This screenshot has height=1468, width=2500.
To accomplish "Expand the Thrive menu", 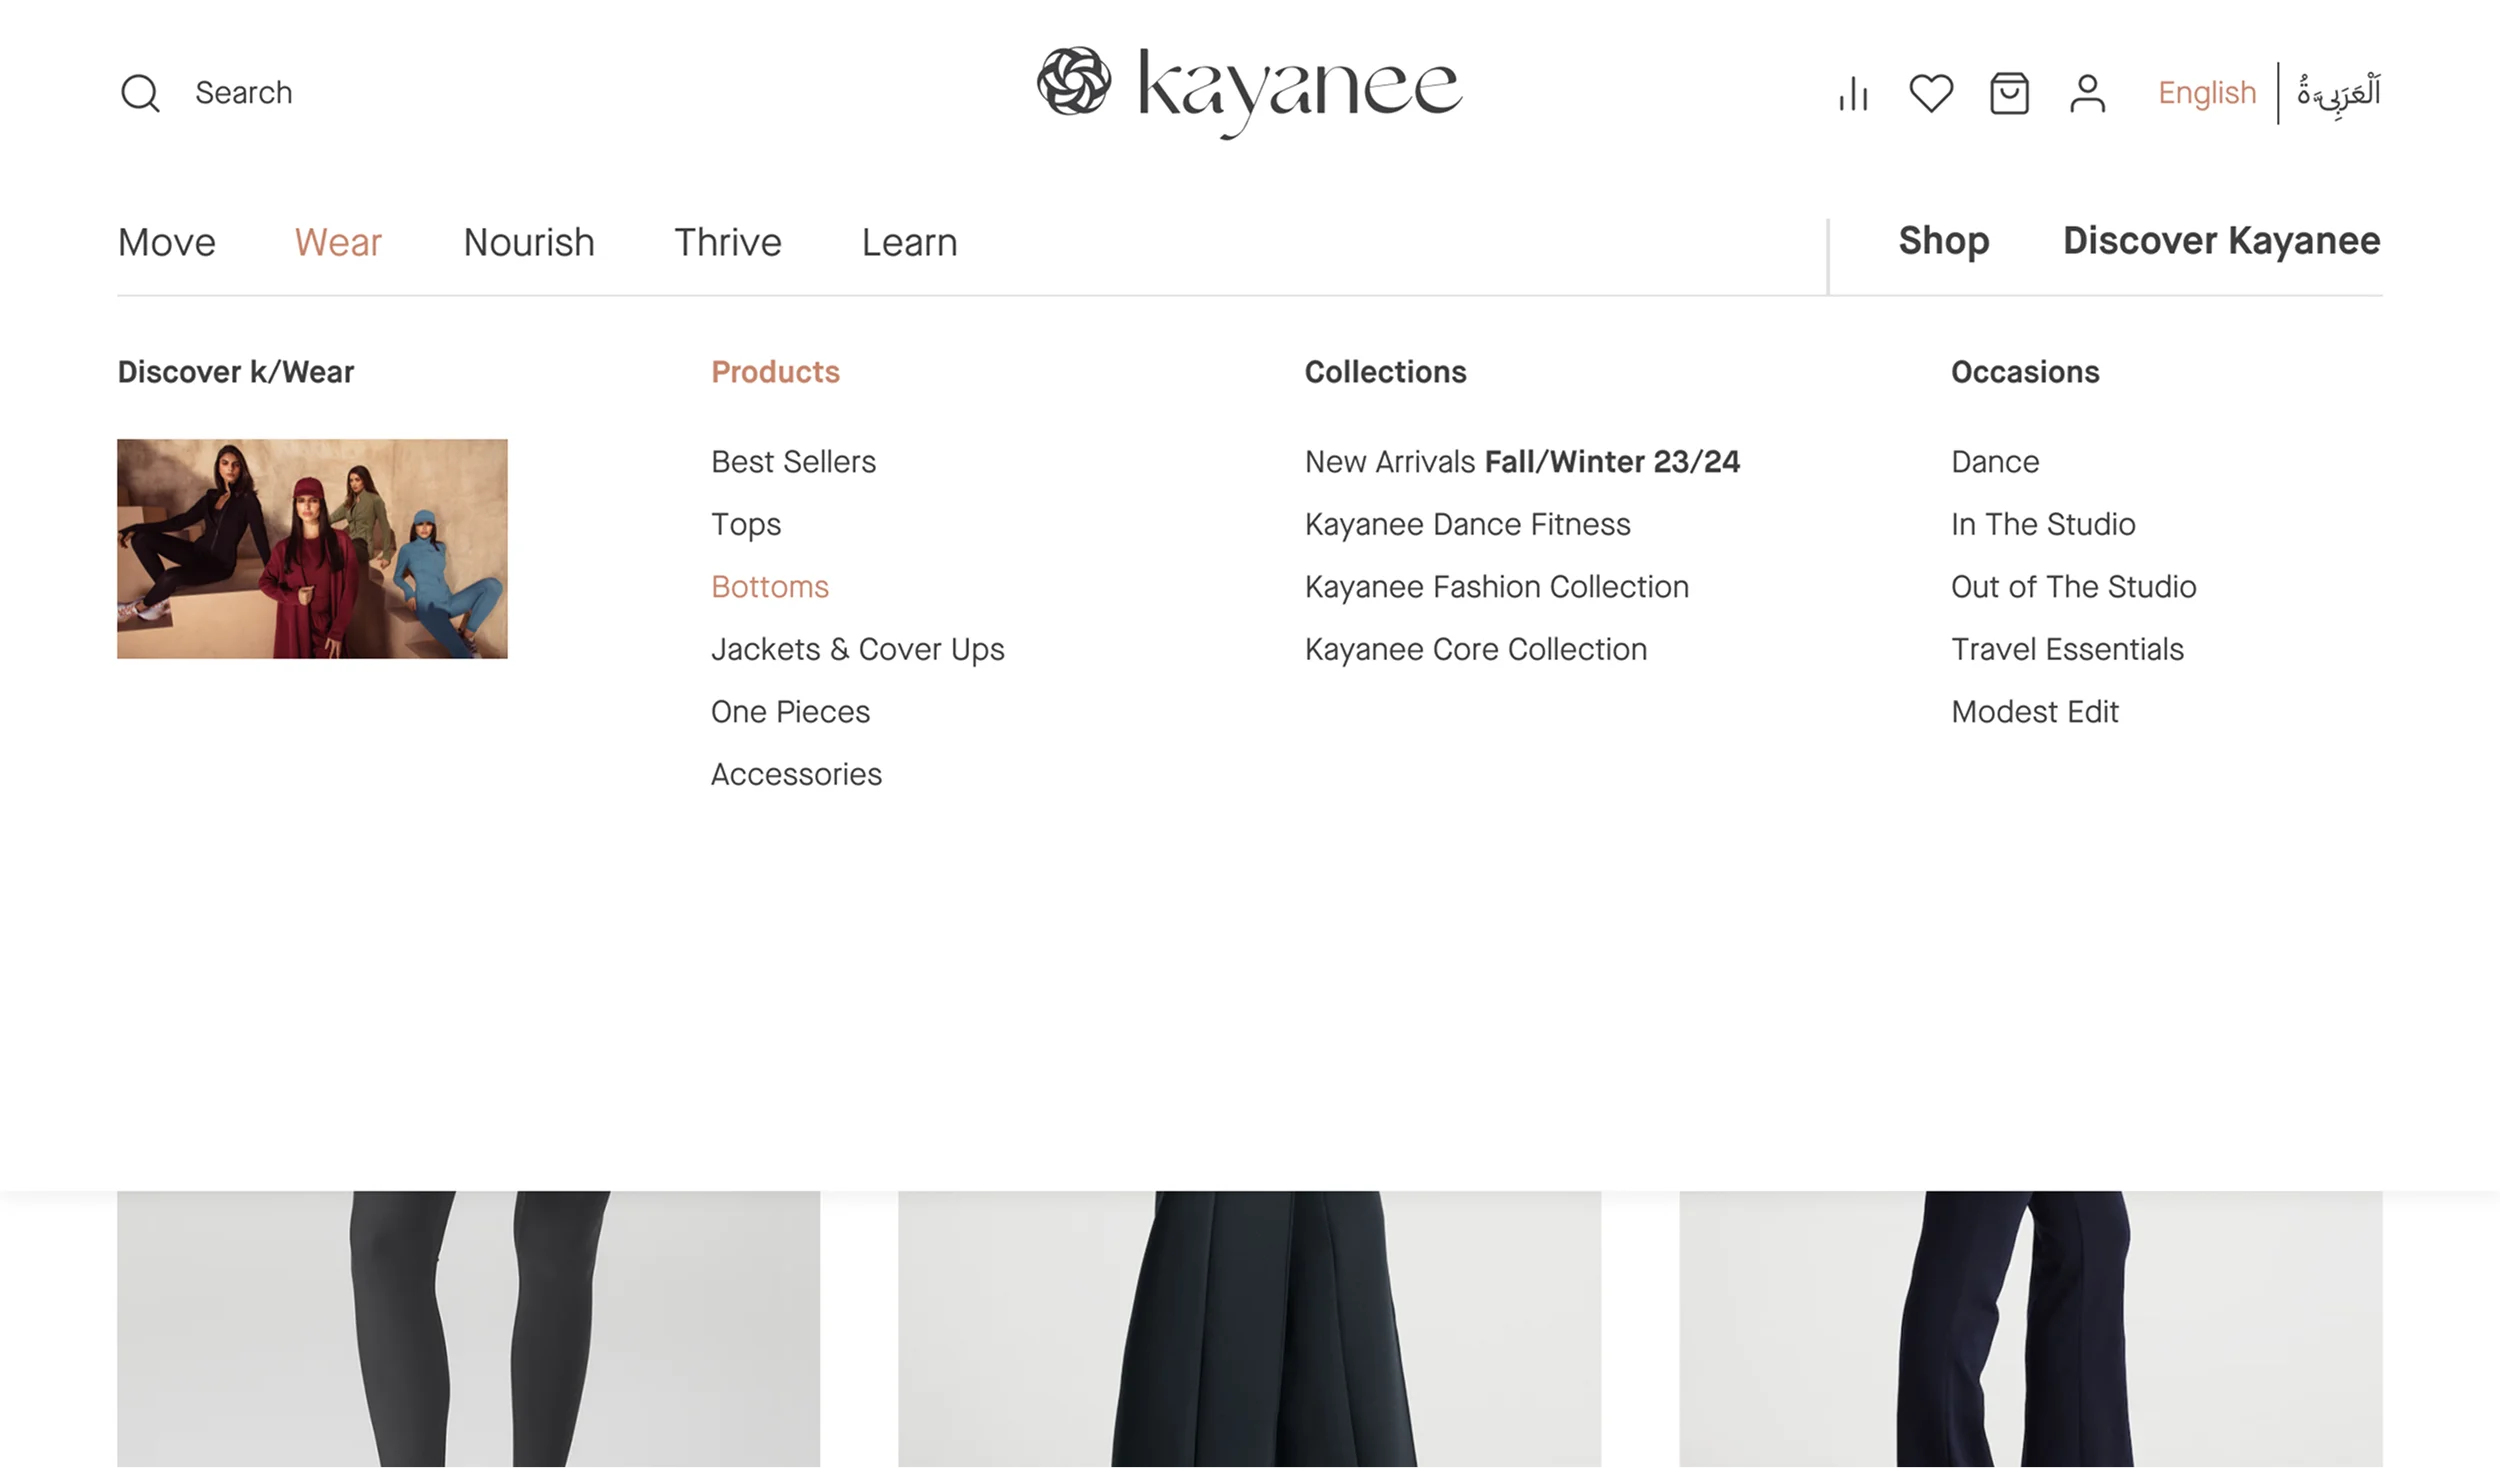I will 727,243.
